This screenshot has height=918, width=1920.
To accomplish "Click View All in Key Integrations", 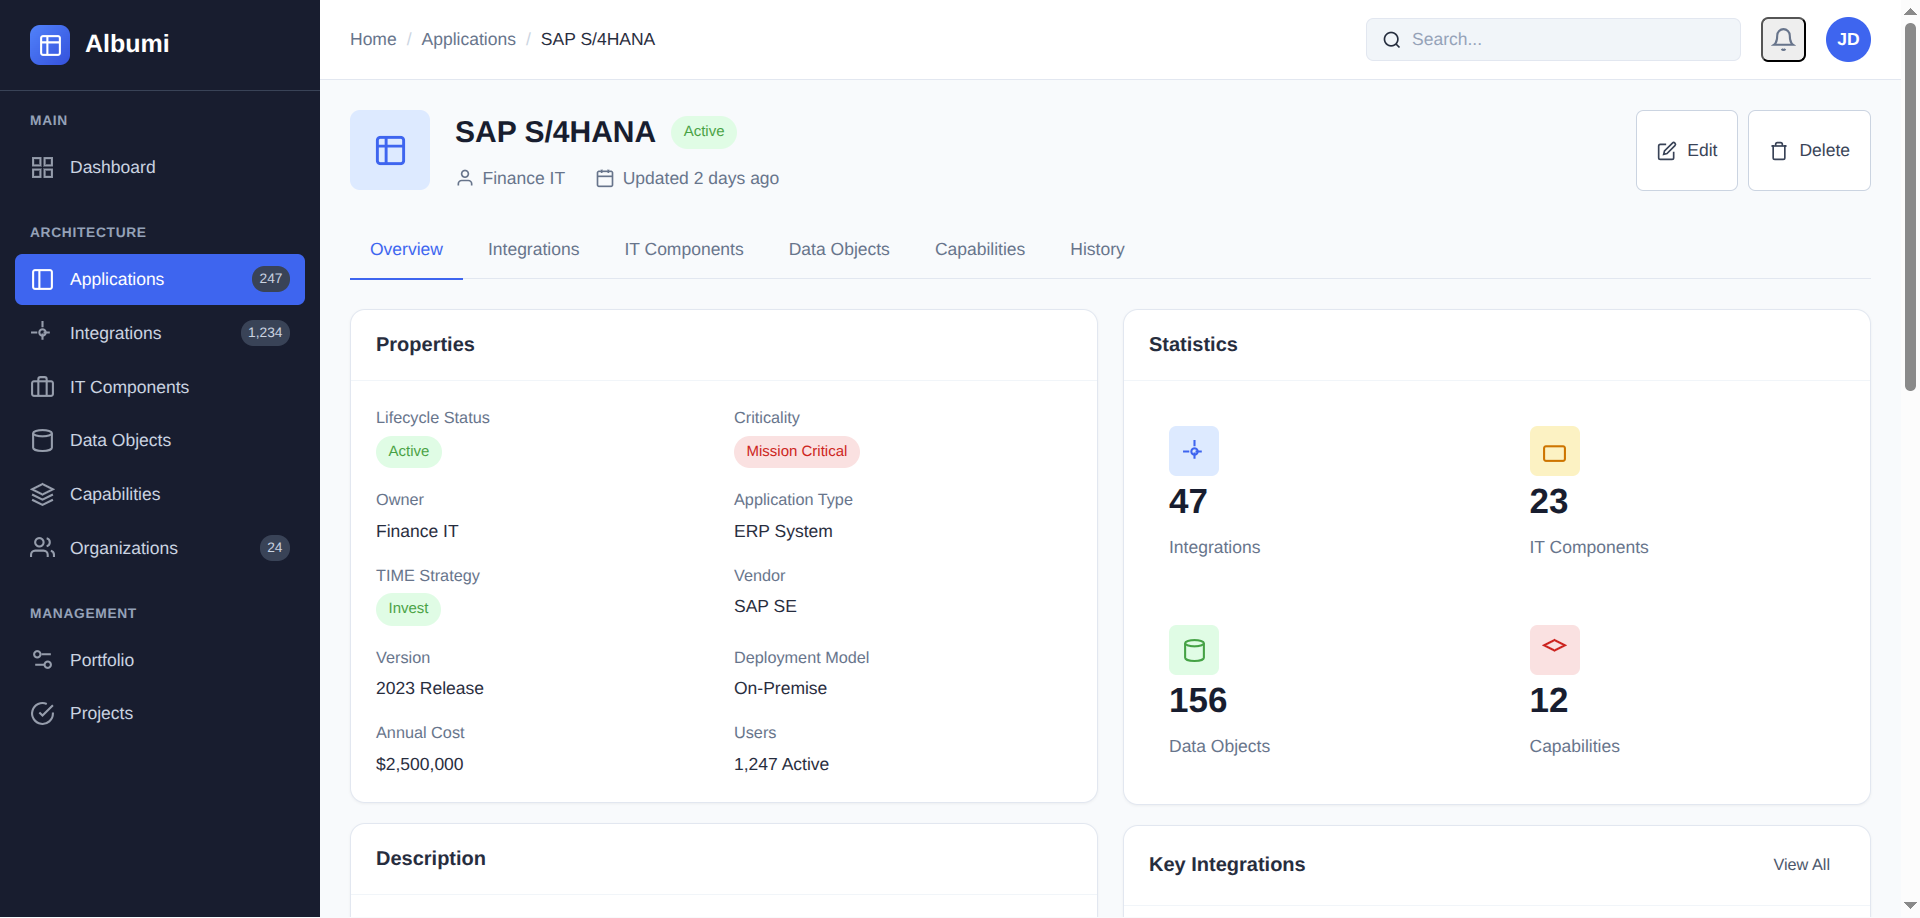I will 1801,864.
